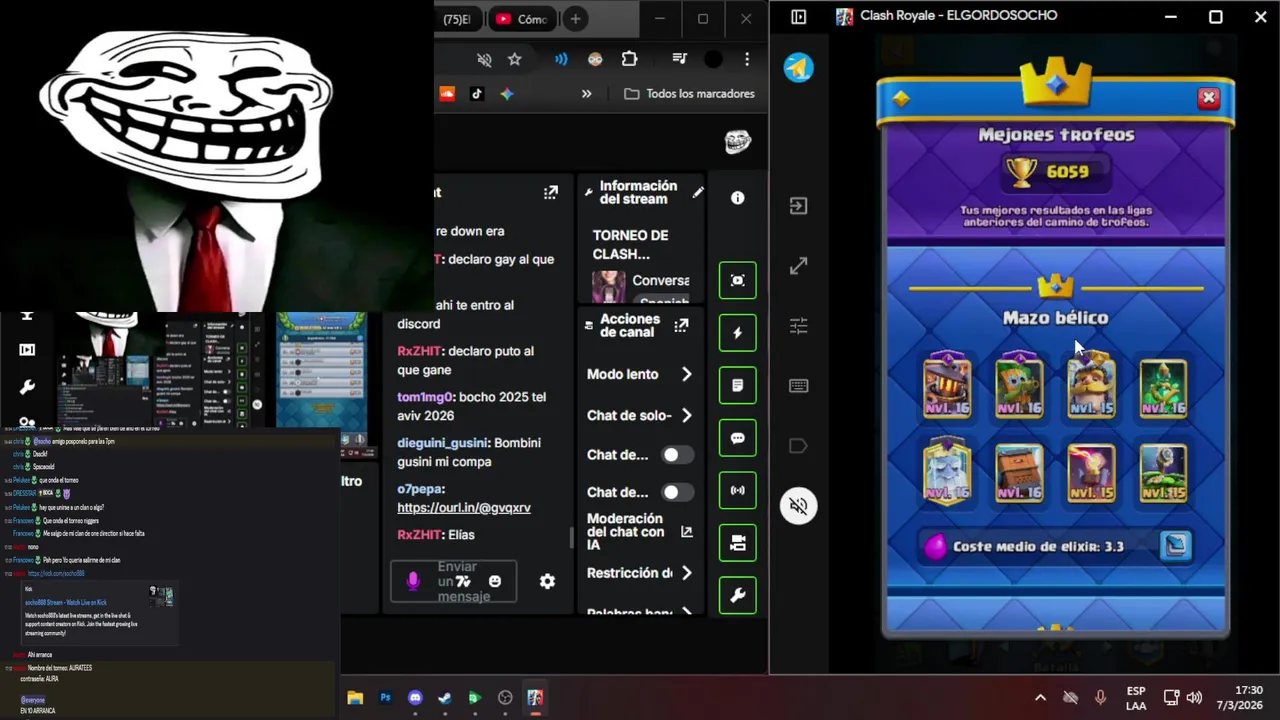Screen dimensions: 1280x720
Task: Open the SoundCloud bookmark
Action: pyautogui.click(x=447, y=93)
